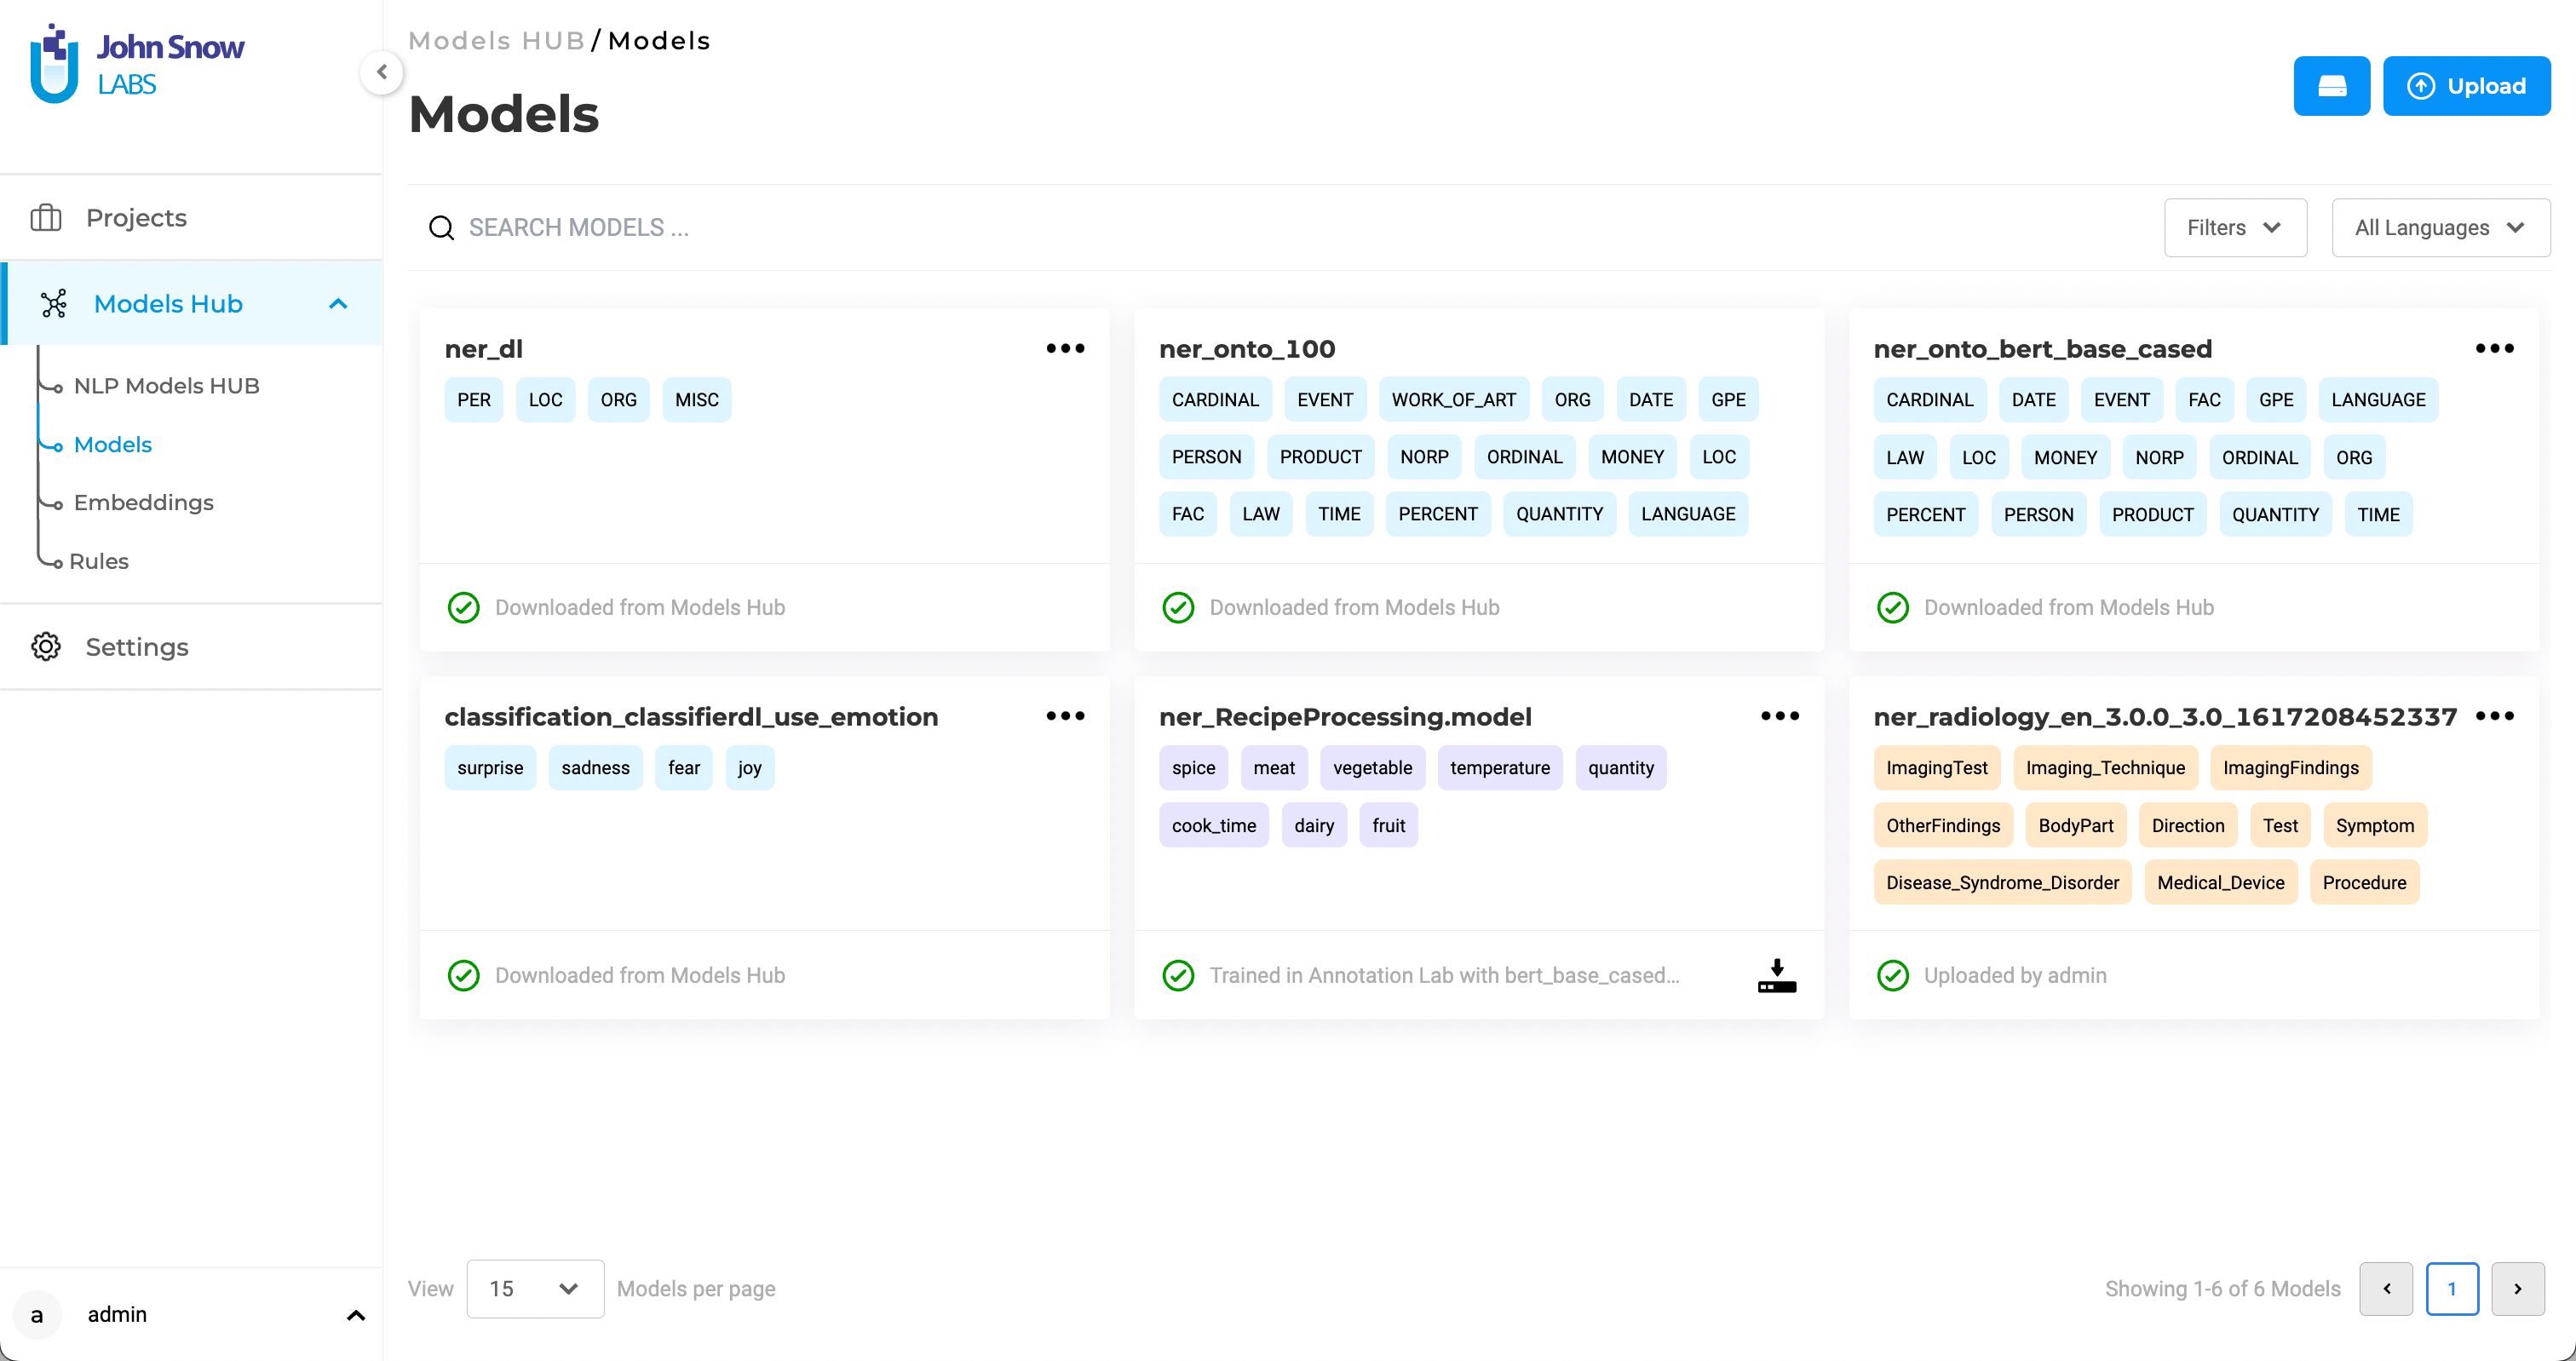Click the temperature label tag

point(1500,768)
